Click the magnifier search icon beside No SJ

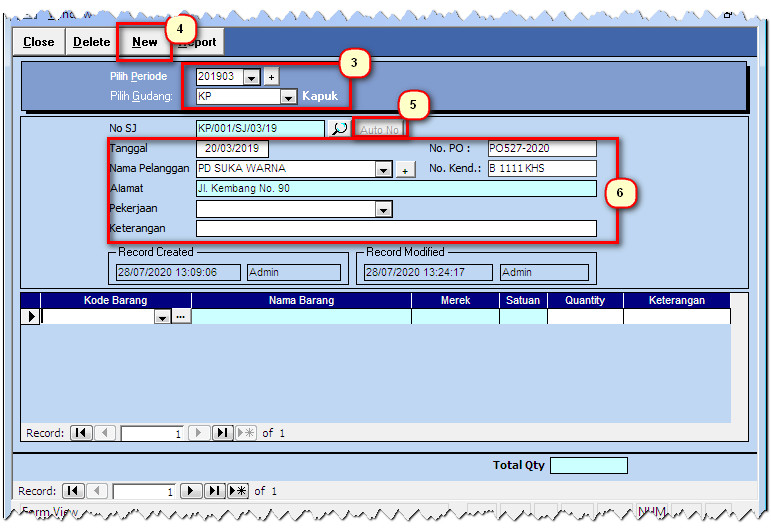(340, 129)
